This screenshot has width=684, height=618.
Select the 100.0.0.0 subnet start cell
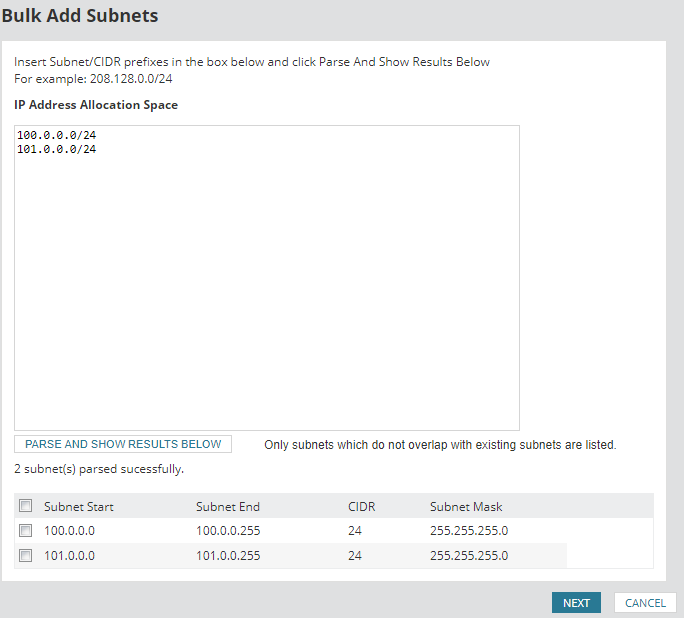click(69, 531)
